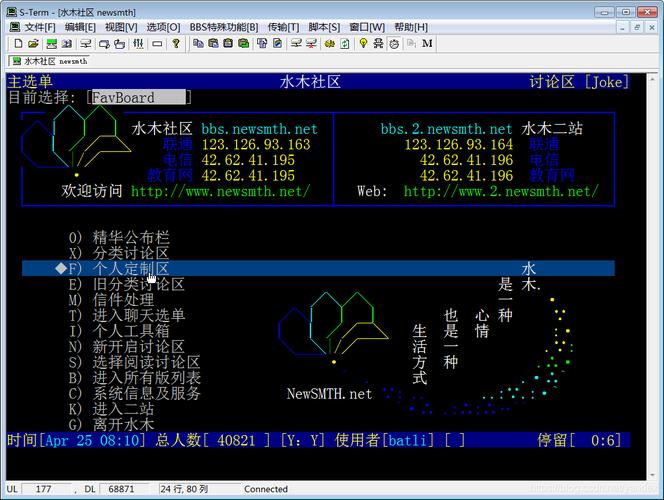Click the vertical scrollbar down arrow
This screenshot has height=500, width=664.
coord(653,475)
